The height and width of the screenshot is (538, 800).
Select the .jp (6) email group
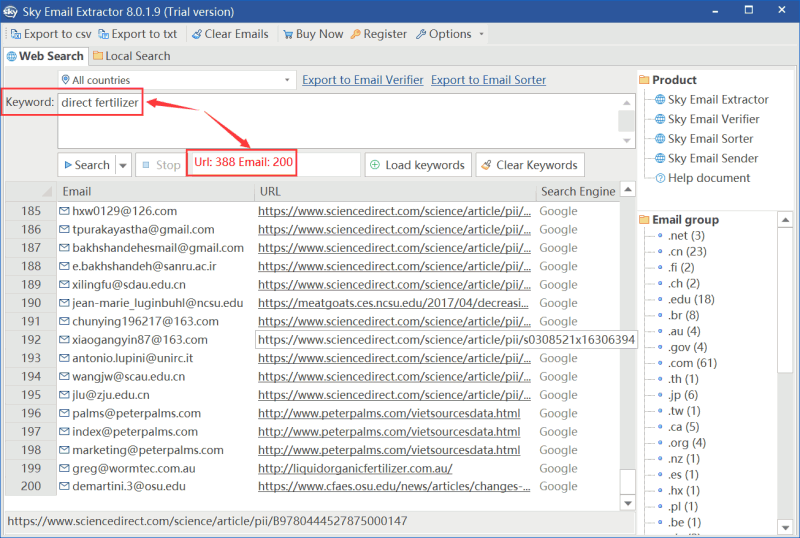pos(683,395)
